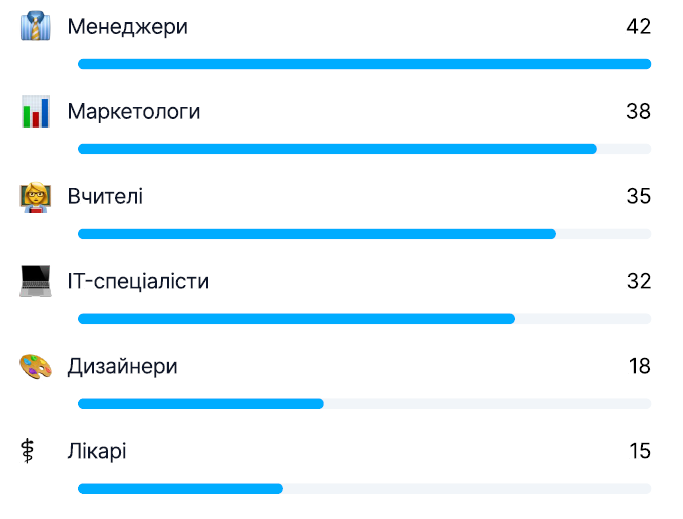Click the count 15 for Лікарі
The image size is (683, 519).
pos(640,452)
